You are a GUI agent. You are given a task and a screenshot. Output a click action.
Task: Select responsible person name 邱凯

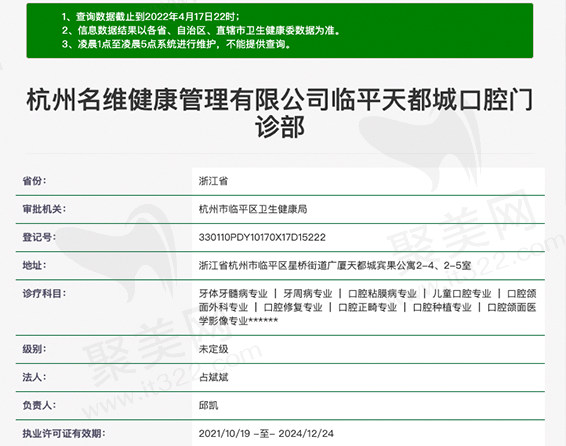coord(208,406)
